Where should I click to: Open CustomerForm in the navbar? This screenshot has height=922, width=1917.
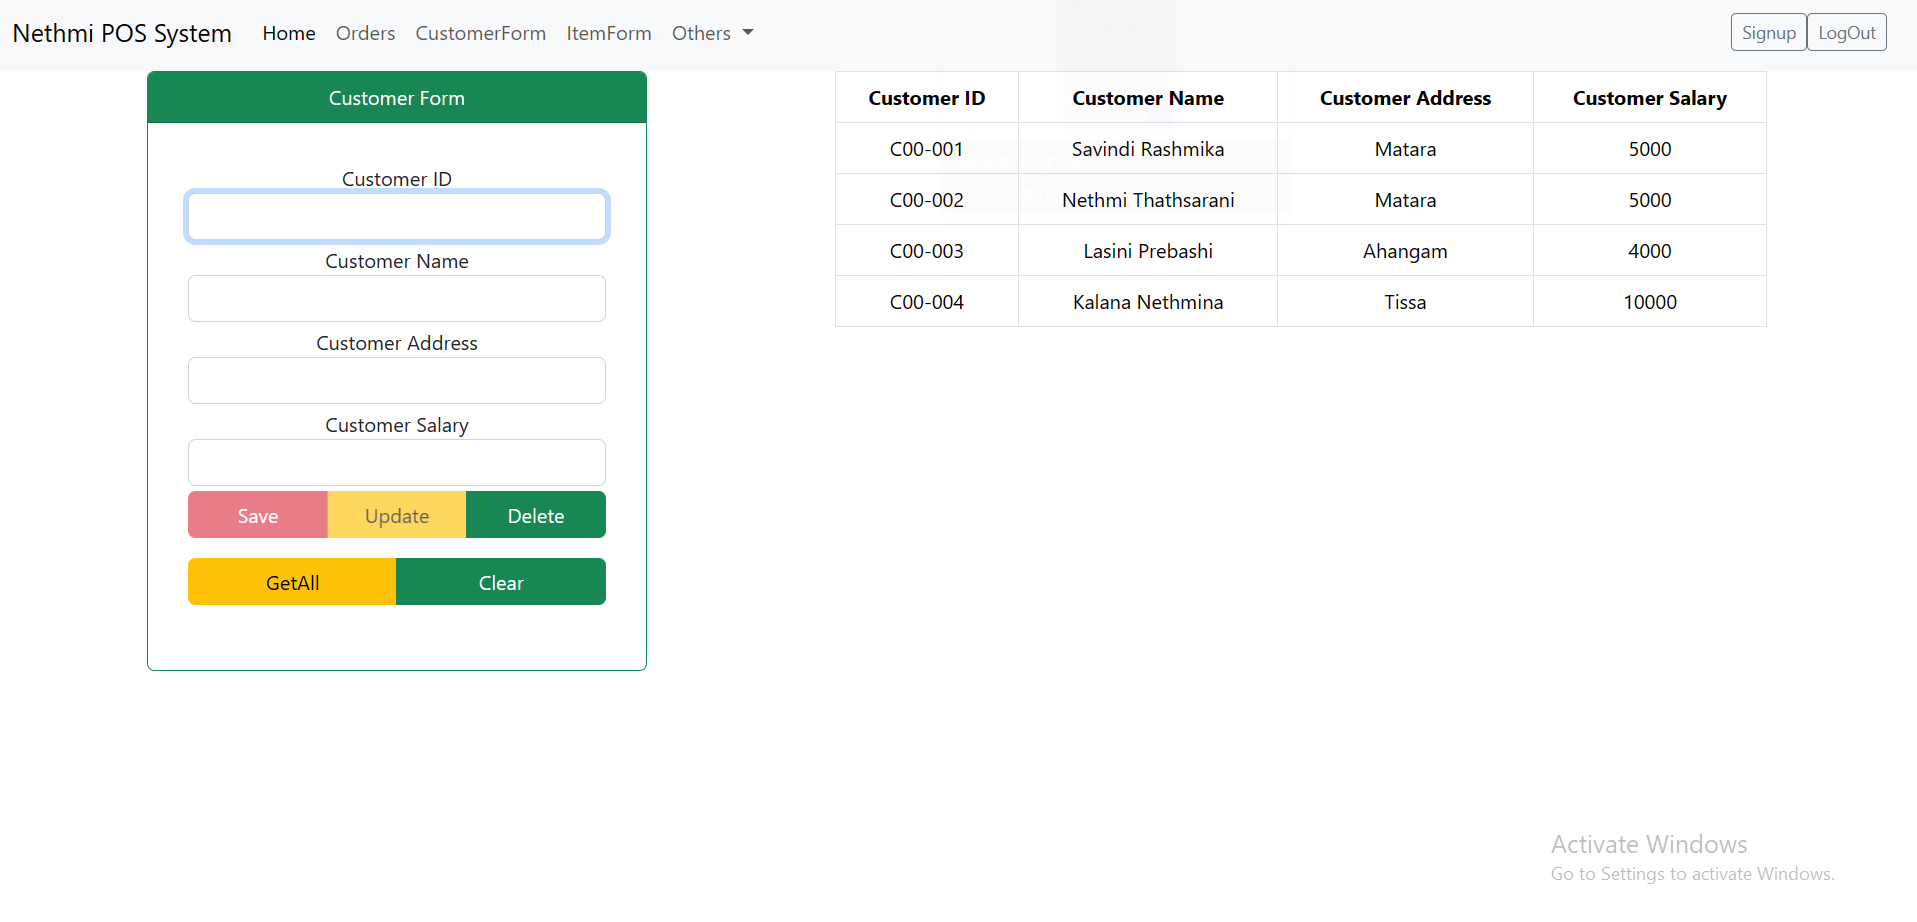tap(480, 33)
